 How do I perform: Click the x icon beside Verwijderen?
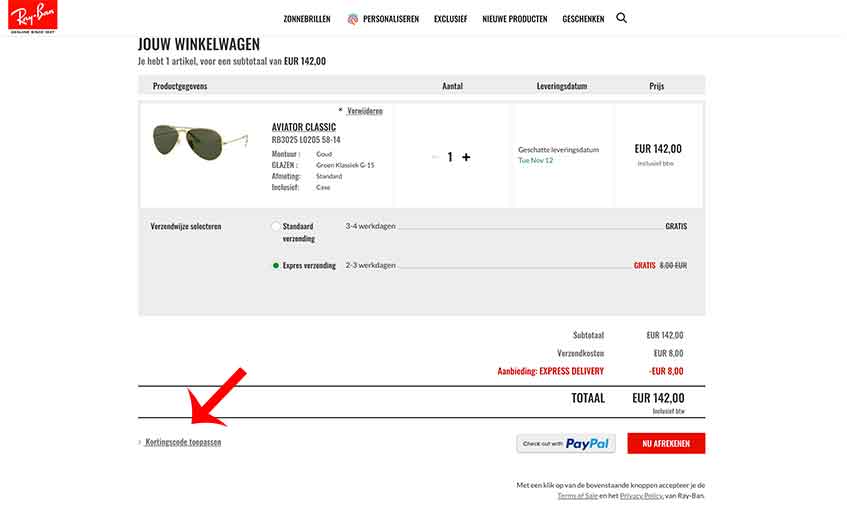[x=340, y=110]
